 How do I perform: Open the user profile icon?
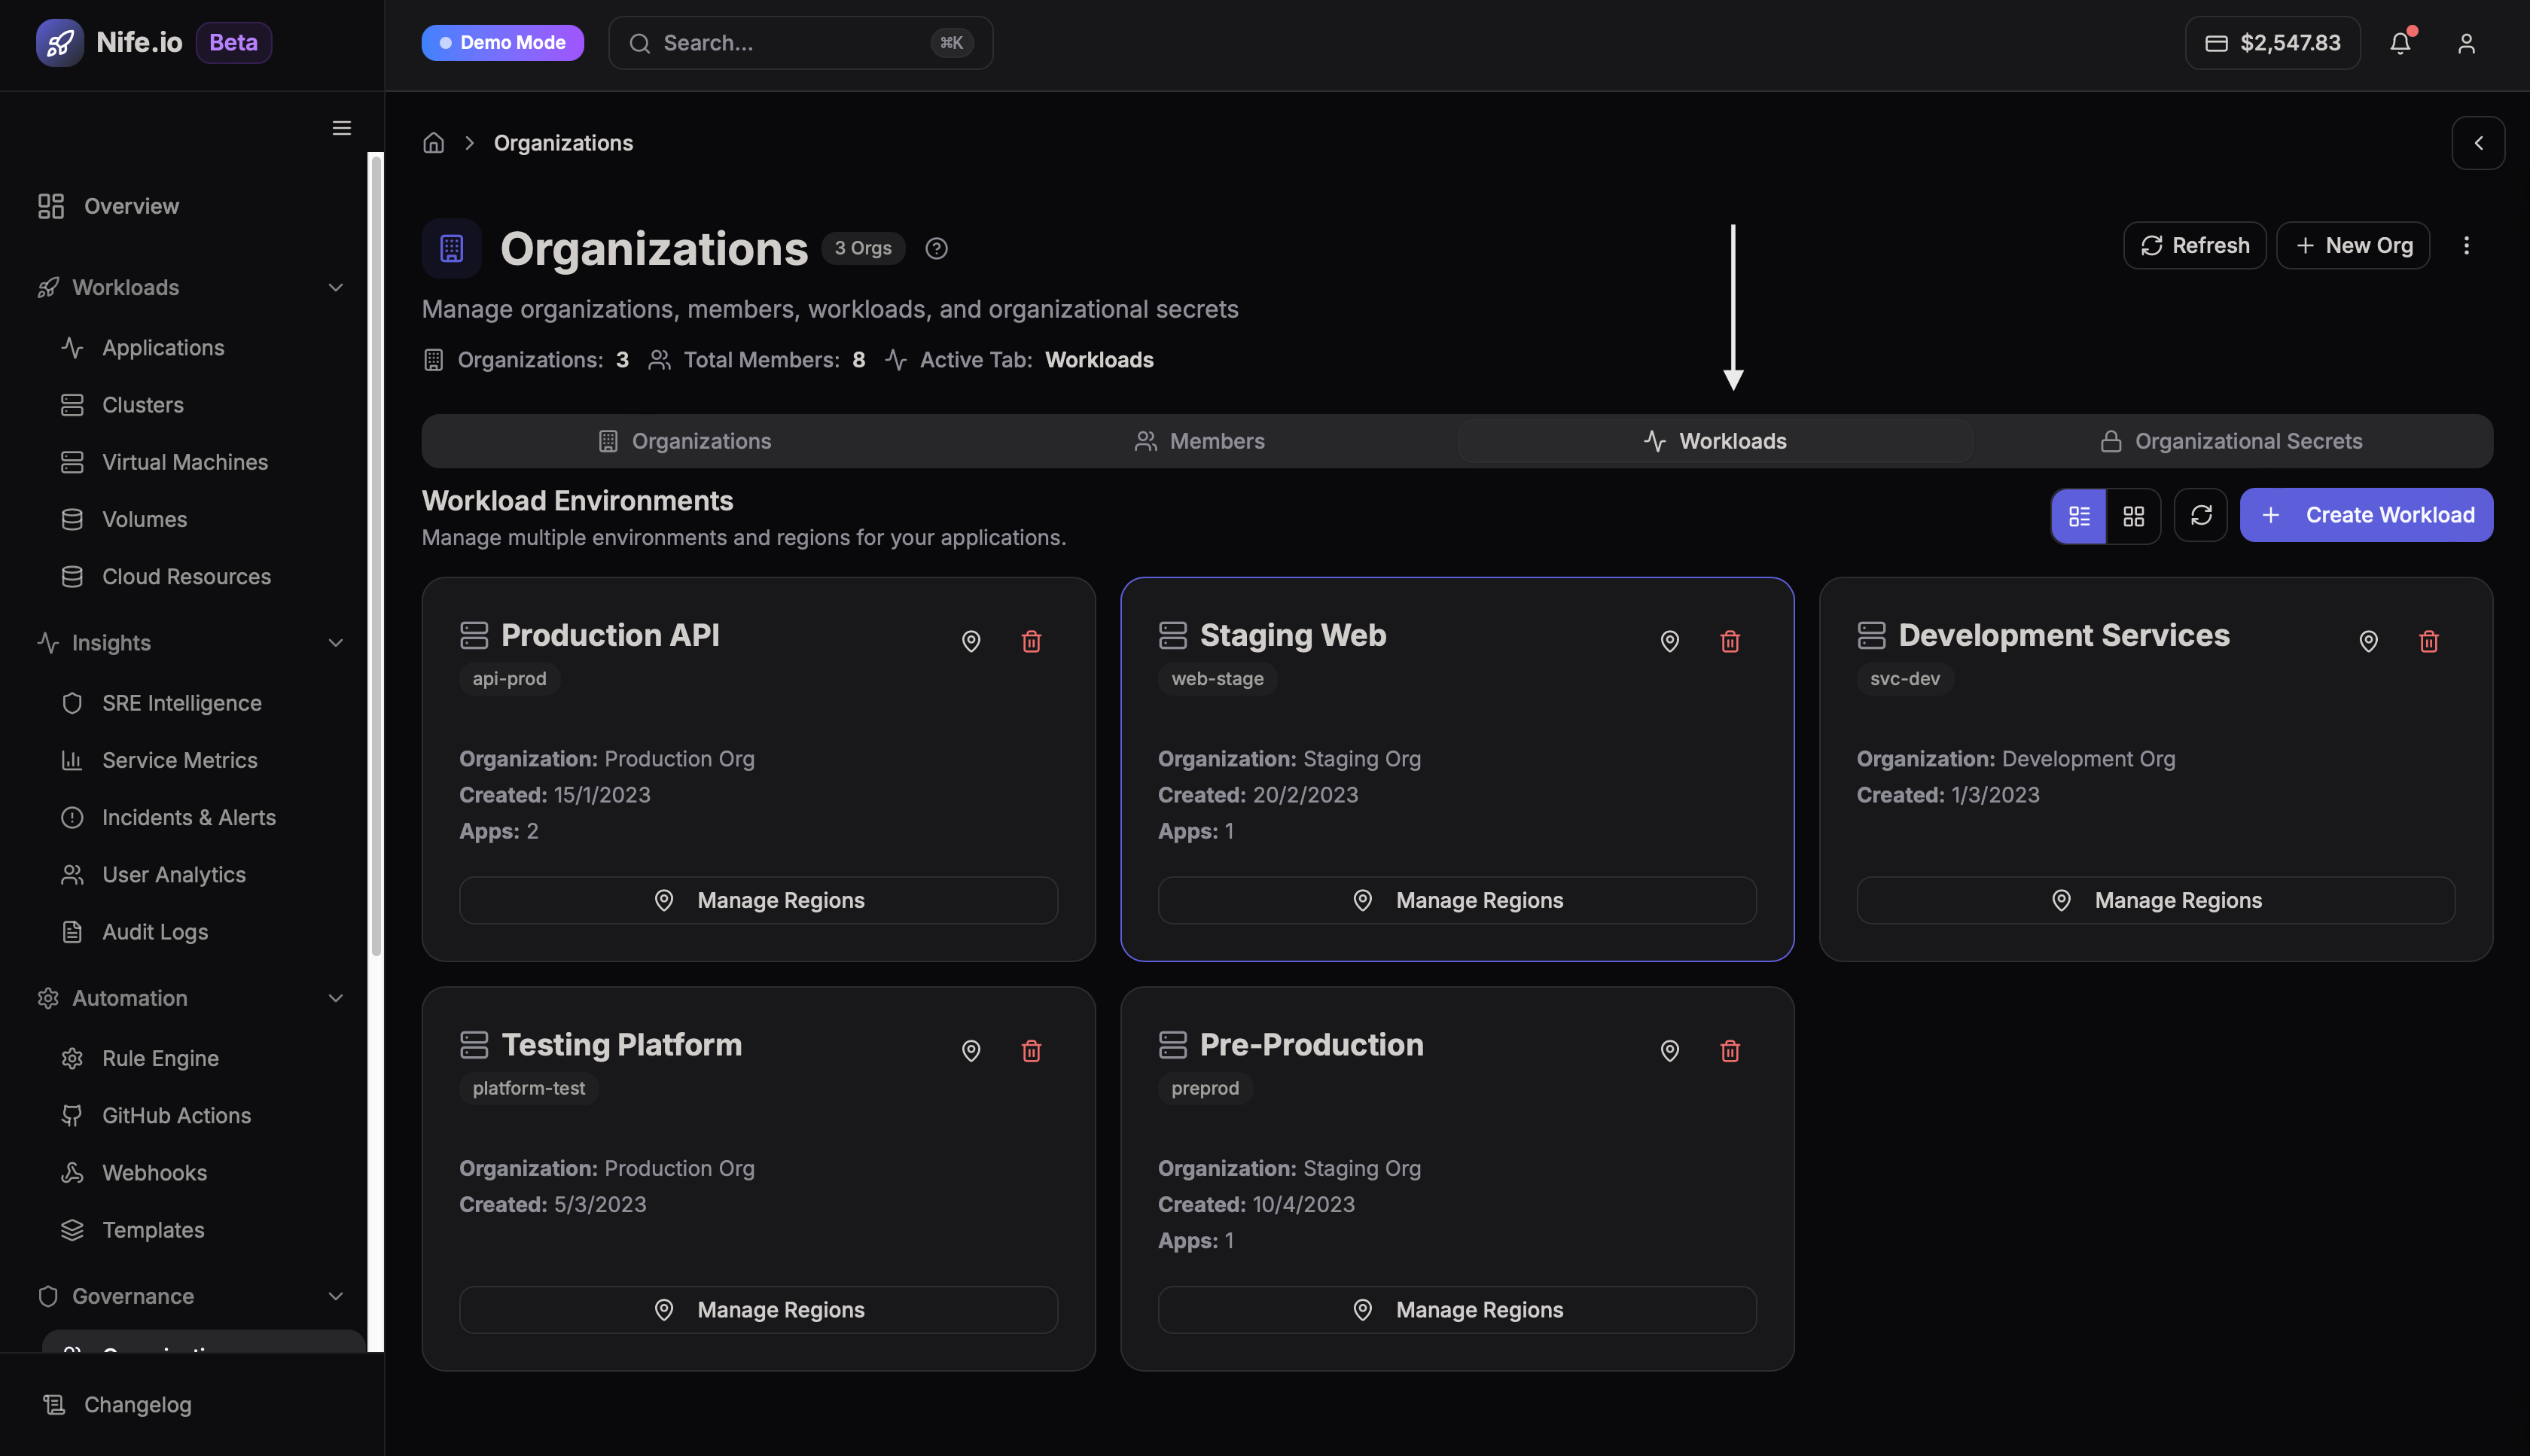point(2466,43)
